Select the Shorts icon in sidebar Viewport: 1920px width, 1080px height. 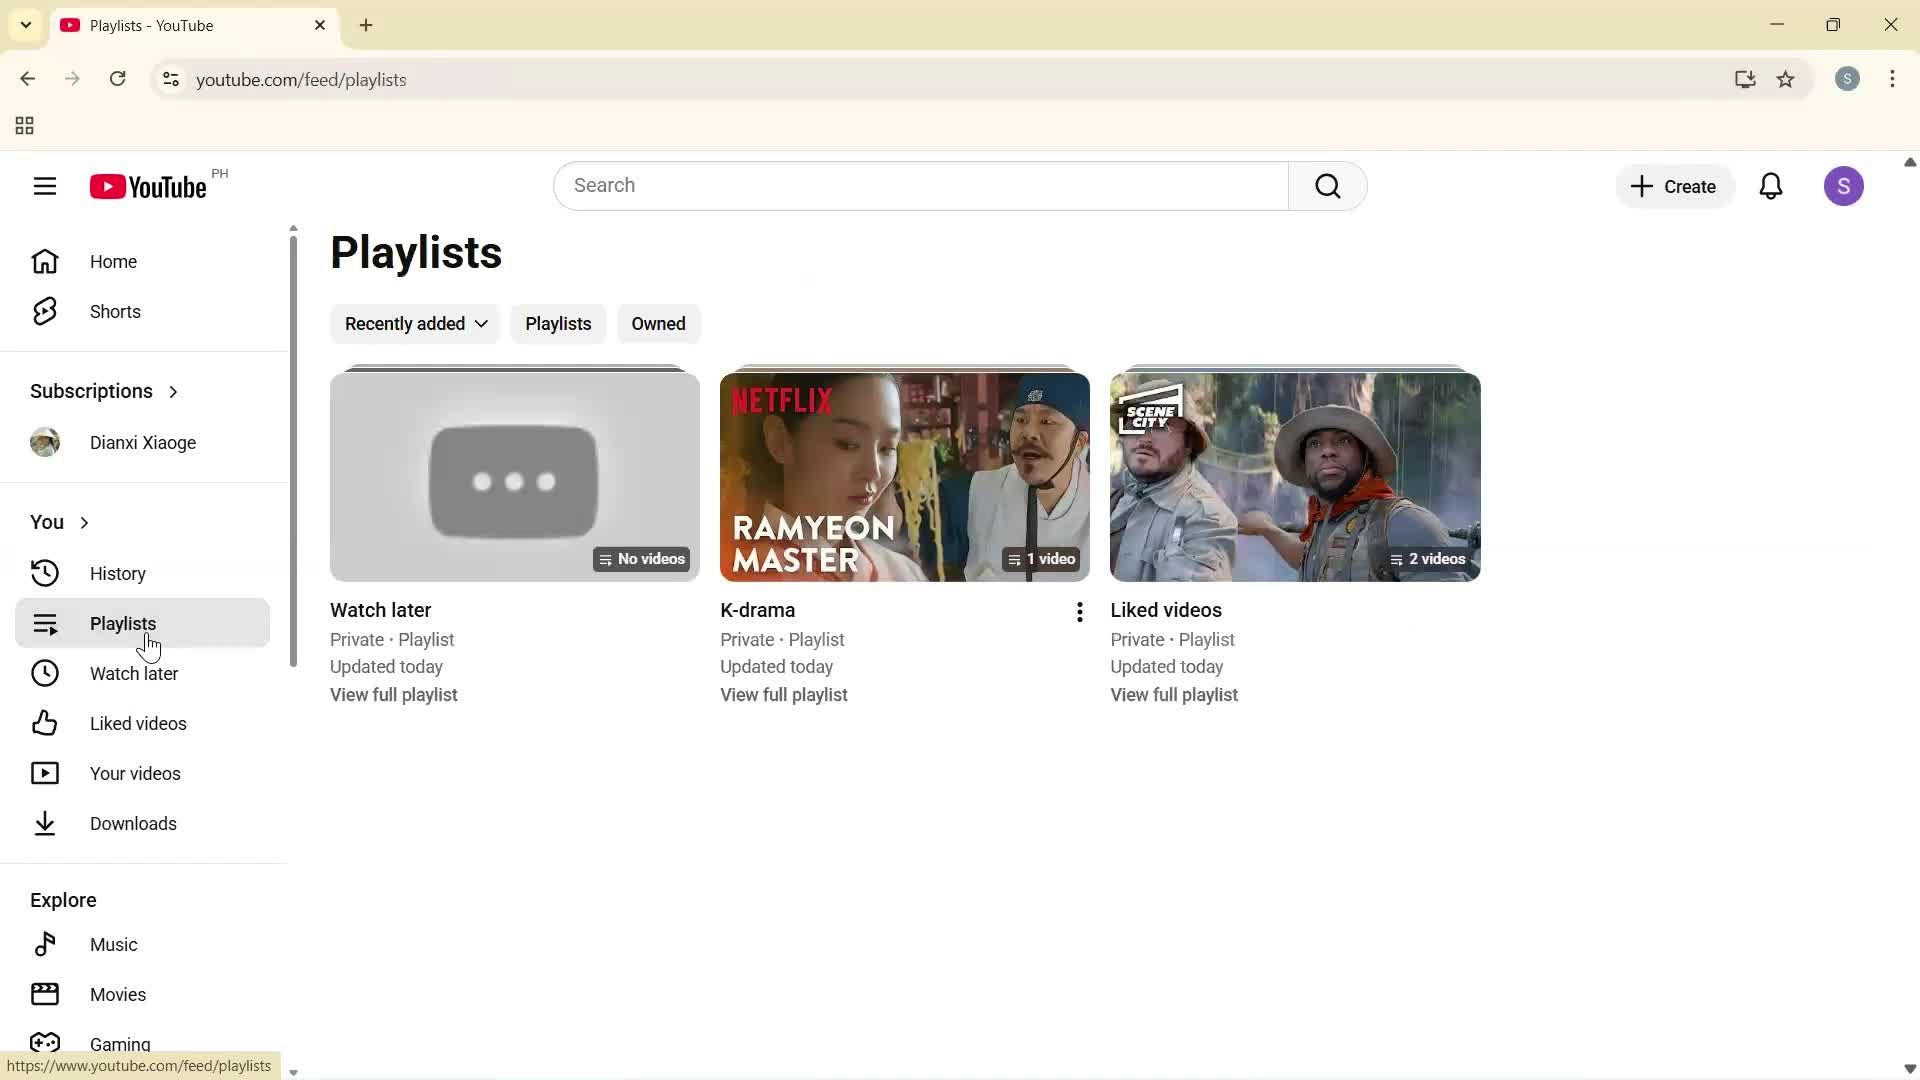pyautogui.click(x=44, y=311)
